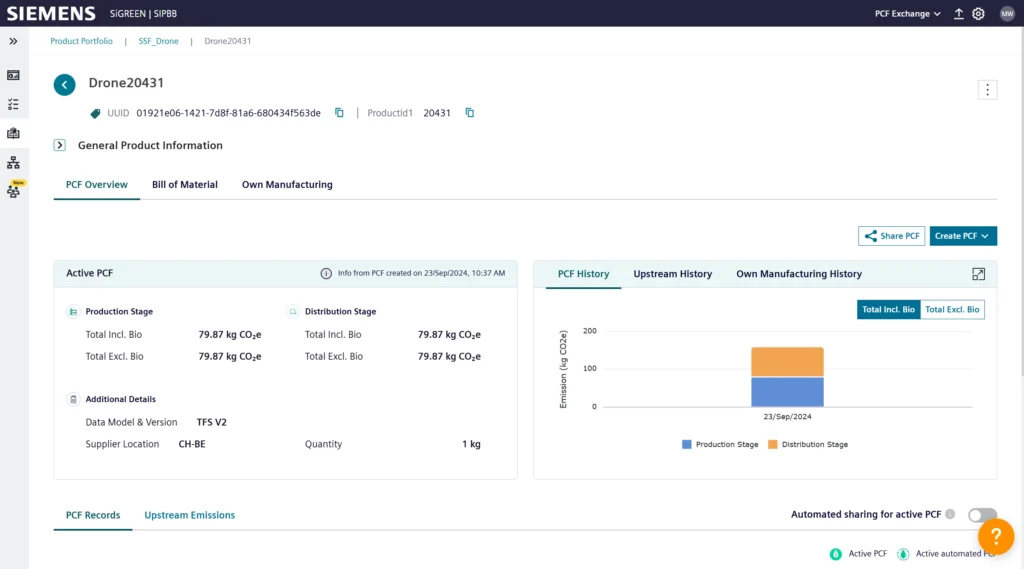Open the orange help question mark

pyautogui.click(x=995, y=537)
